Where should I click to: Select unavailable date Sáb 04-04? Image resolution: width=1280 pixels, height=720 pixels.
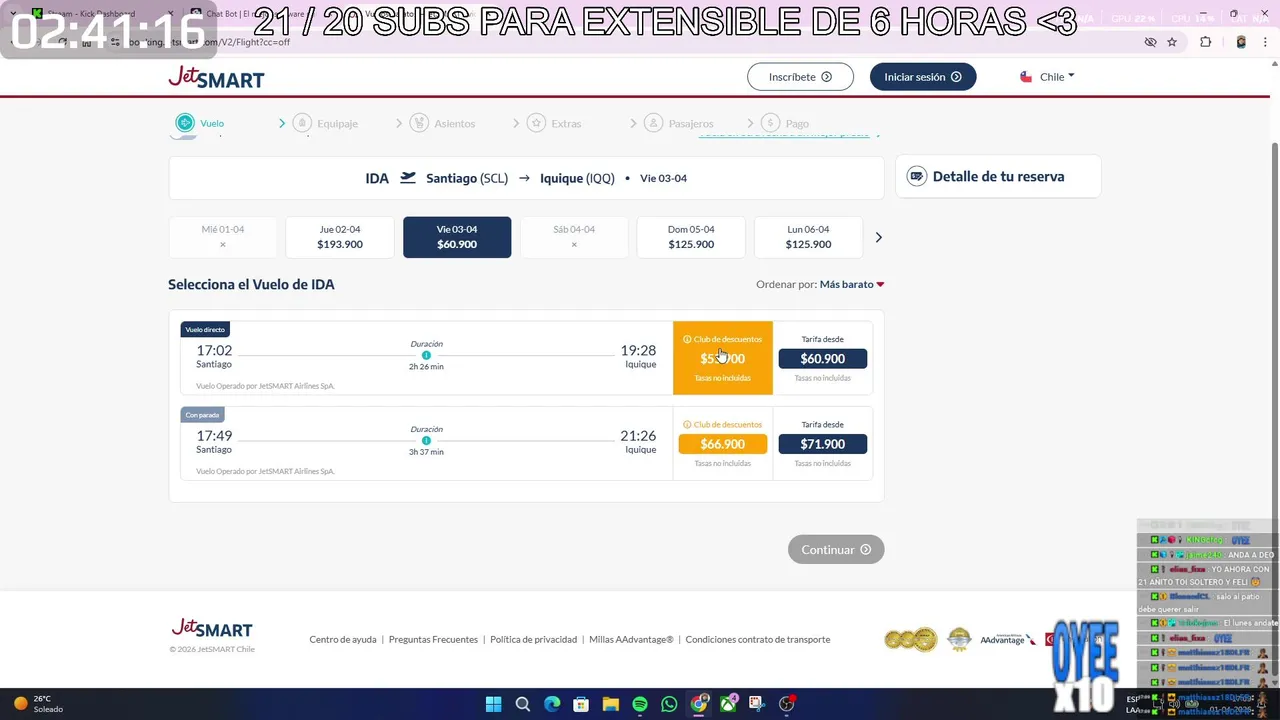pos(574,237)
